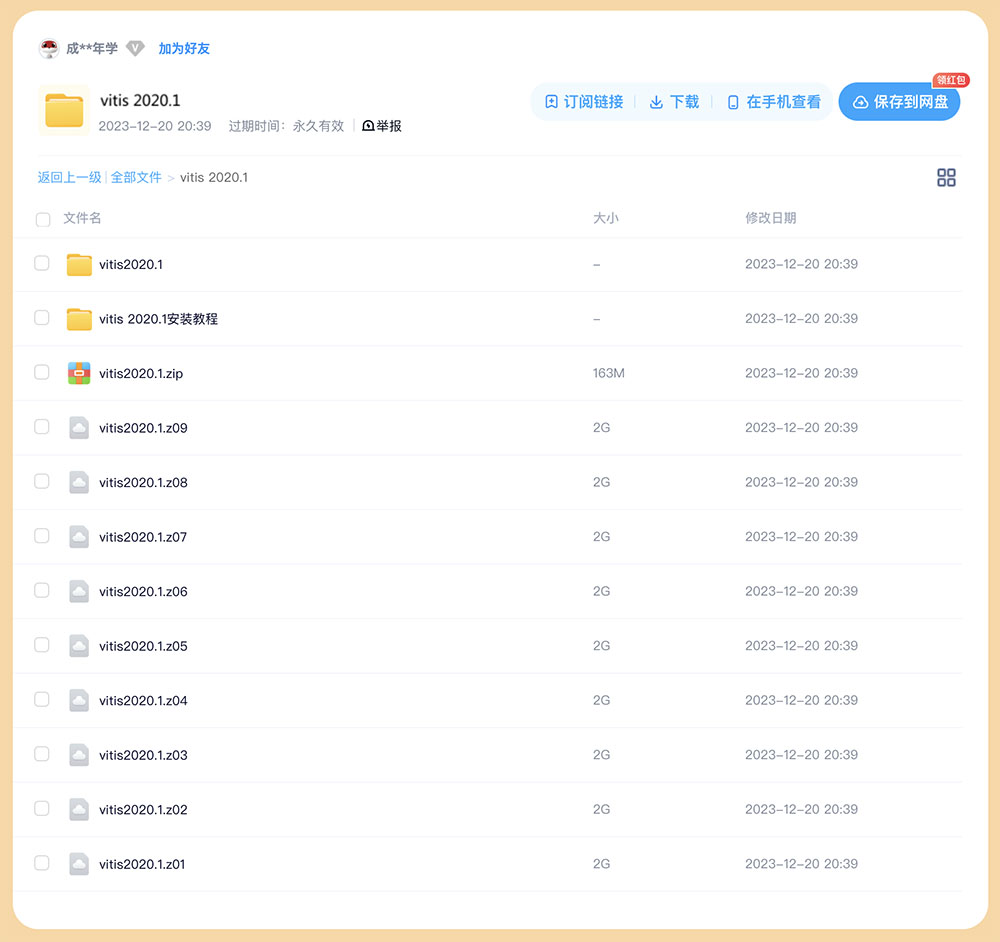
Task: Click the 举报 report icon
Action: pyautogui.click(x=368, y=126)
